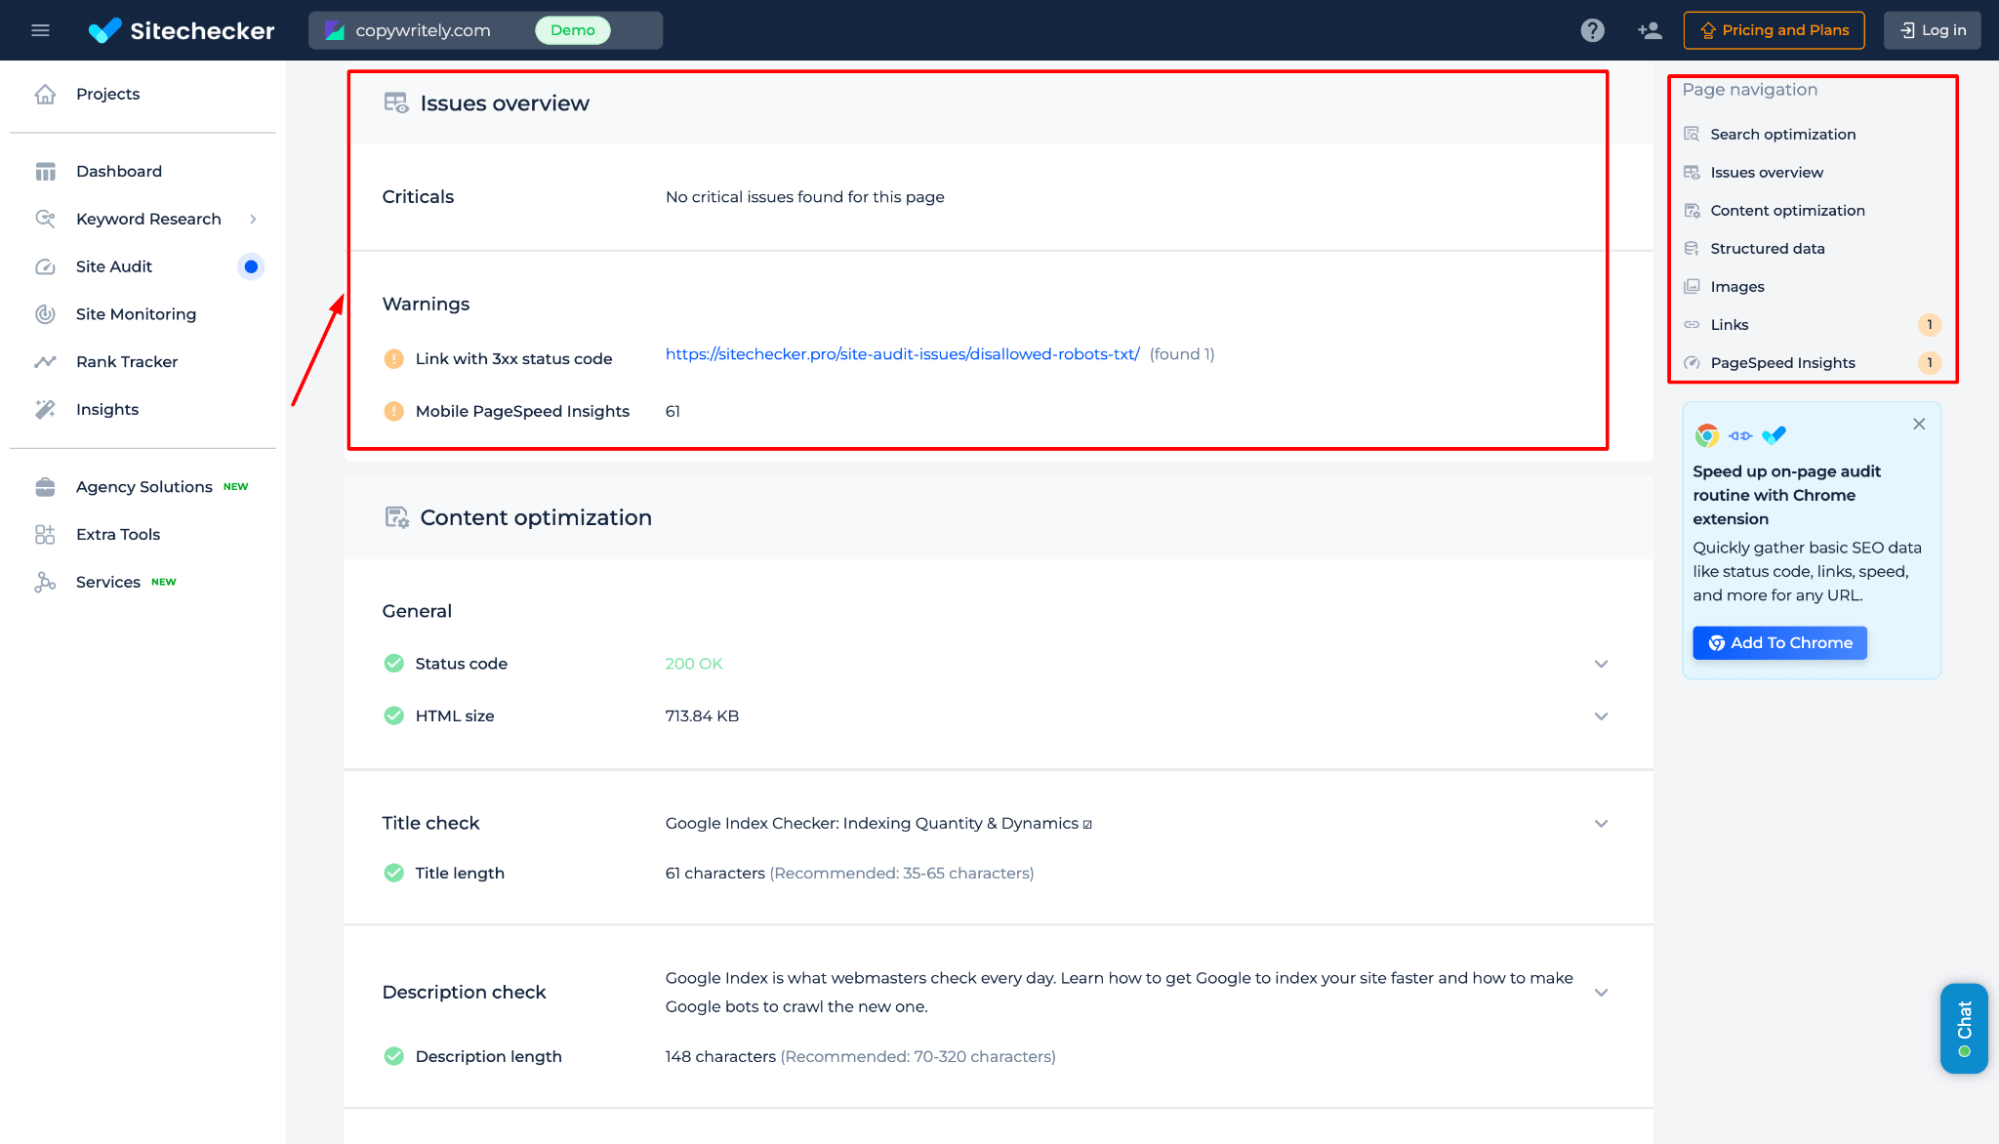Open the Projects section
1999x1144 pixels.
point(107,93)
